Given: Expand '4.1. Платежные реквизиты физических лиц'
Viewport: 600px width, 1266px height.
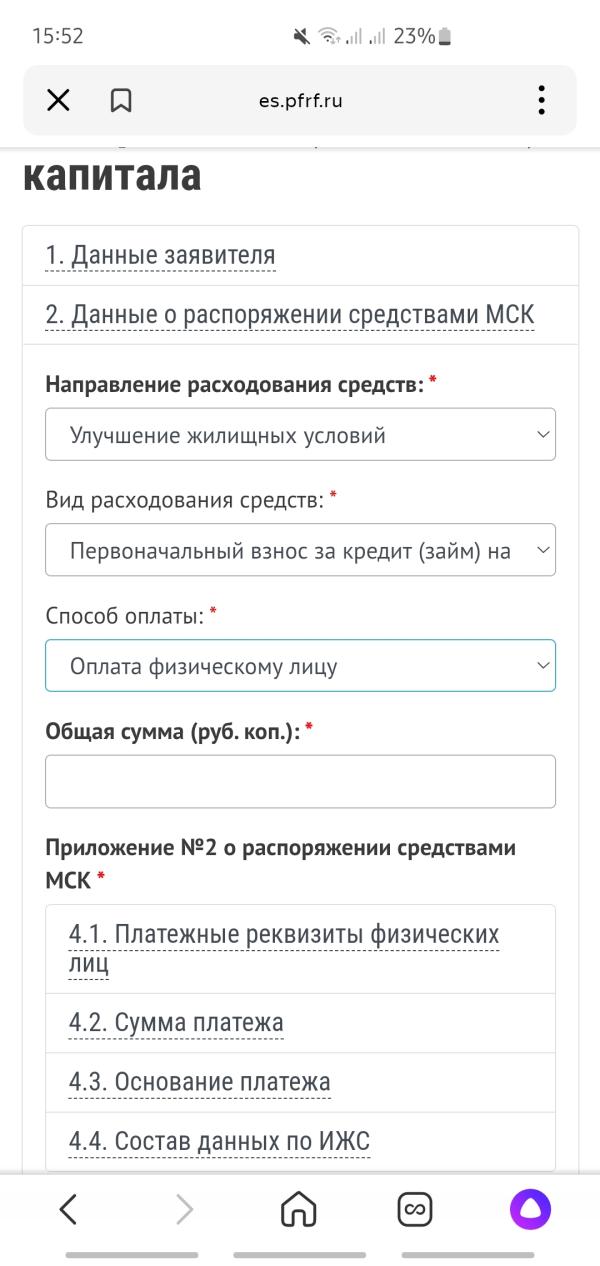Looking at the screenshot, I should click(x=284, y=949).
